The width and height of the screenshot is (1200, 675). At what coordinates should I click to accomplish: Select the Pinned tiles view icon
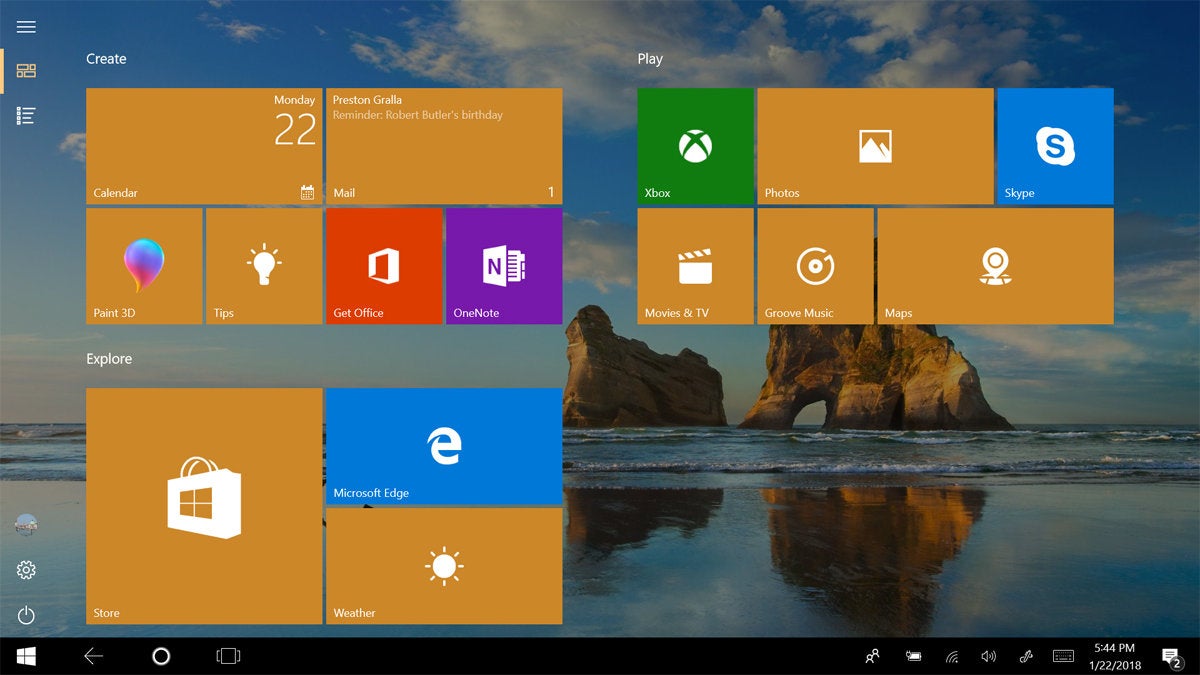[26, 71]
